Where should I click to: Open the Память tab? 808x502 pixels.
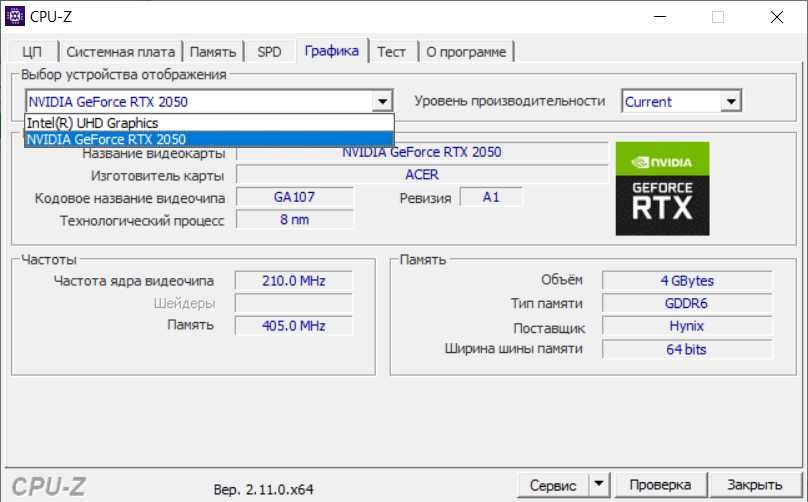pyautogui.click(x=213, y=52)
